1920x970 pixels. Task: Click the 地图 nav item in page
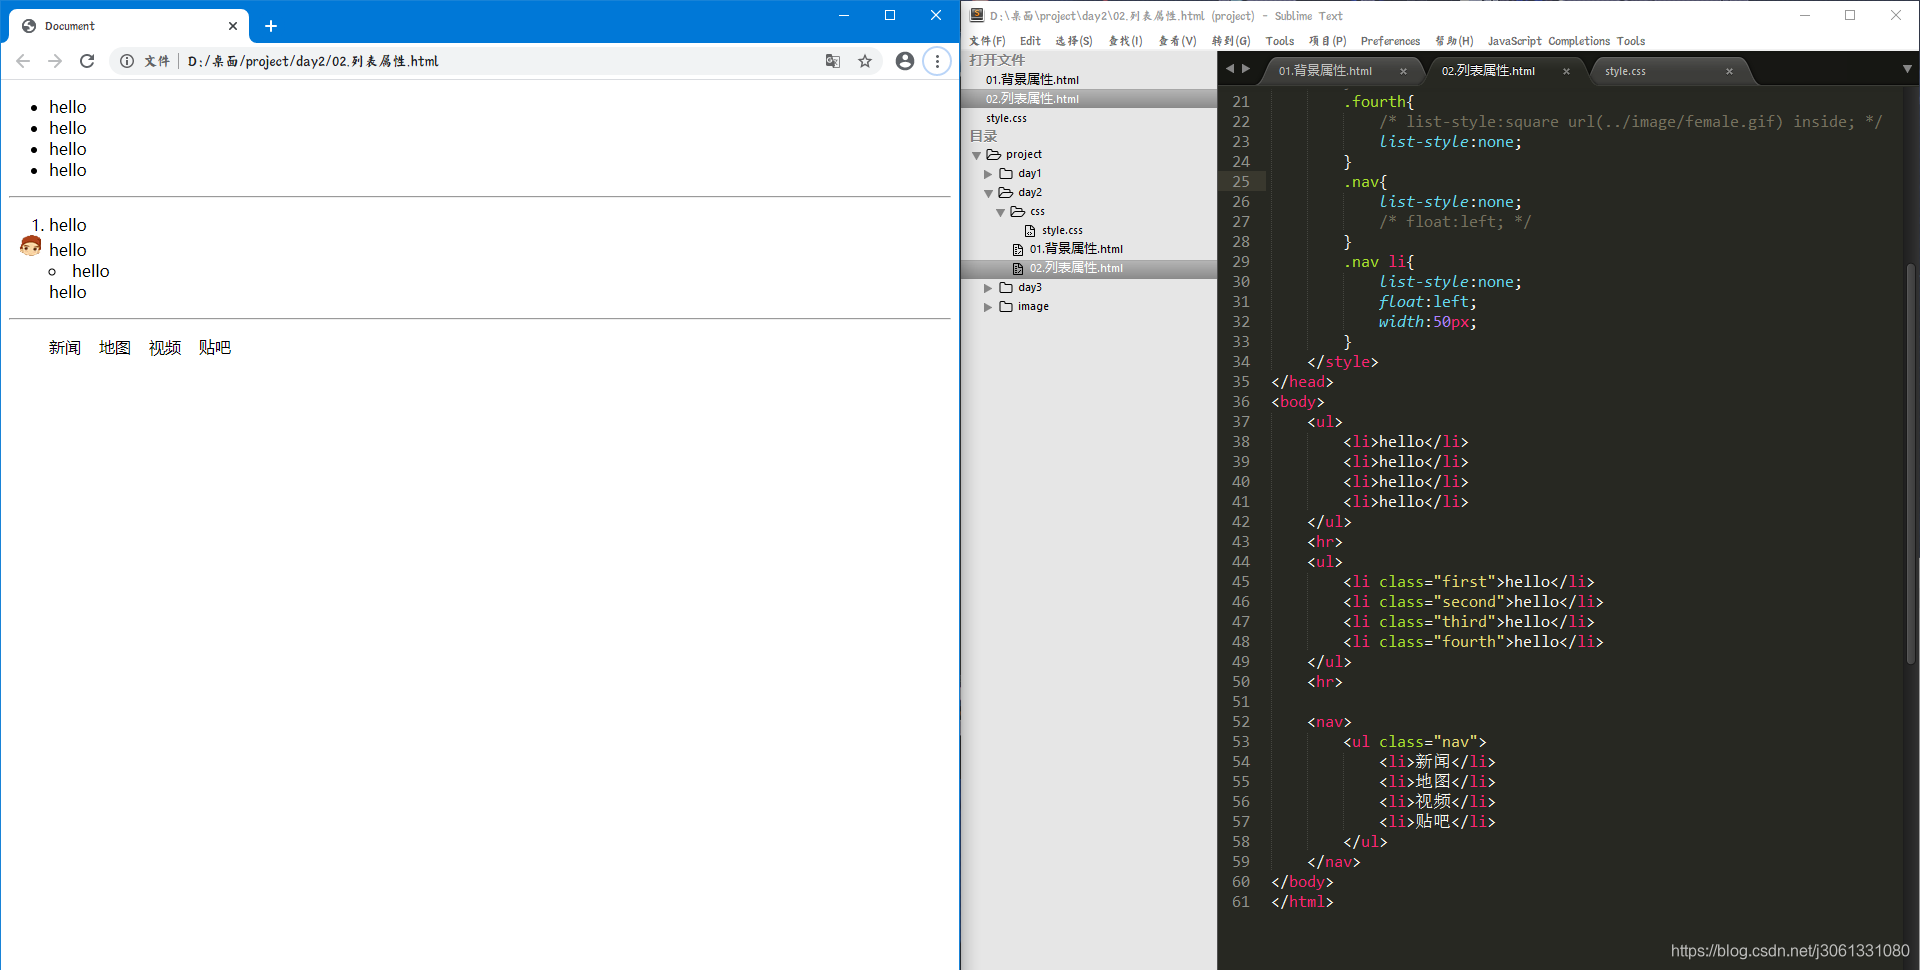[115, 348]
